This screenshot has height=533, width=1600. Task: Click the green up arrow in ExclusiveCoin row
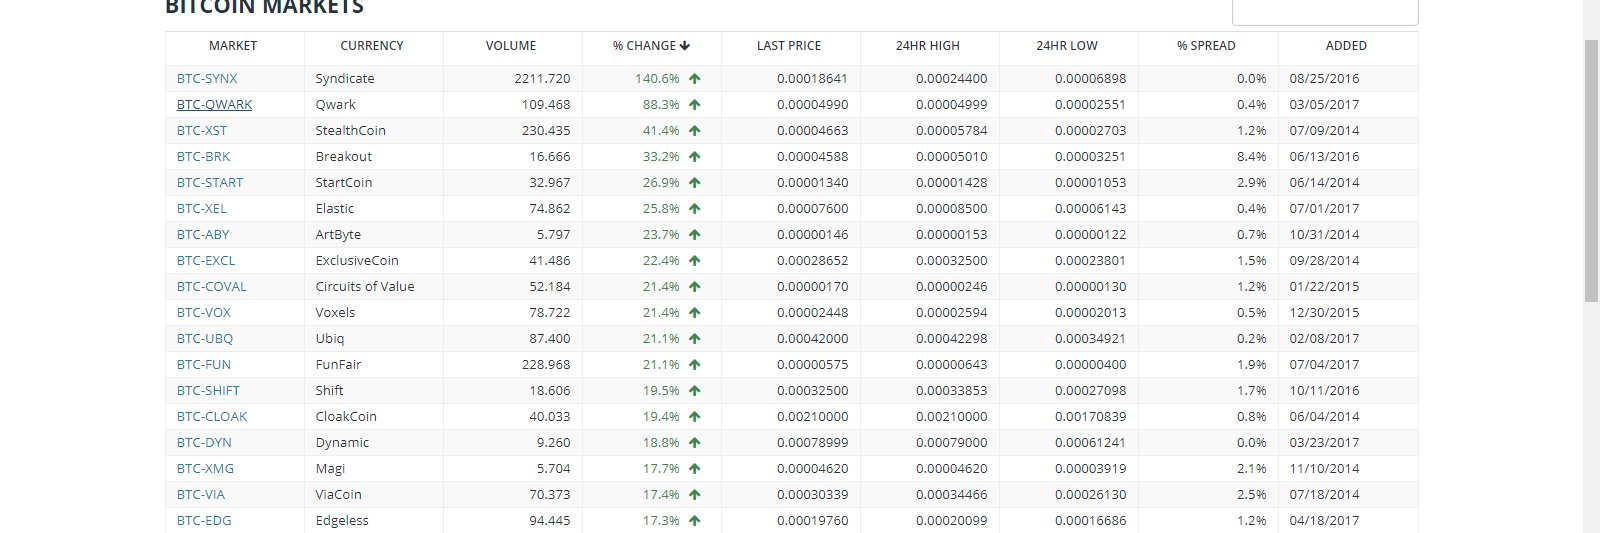tap(694, 260)
